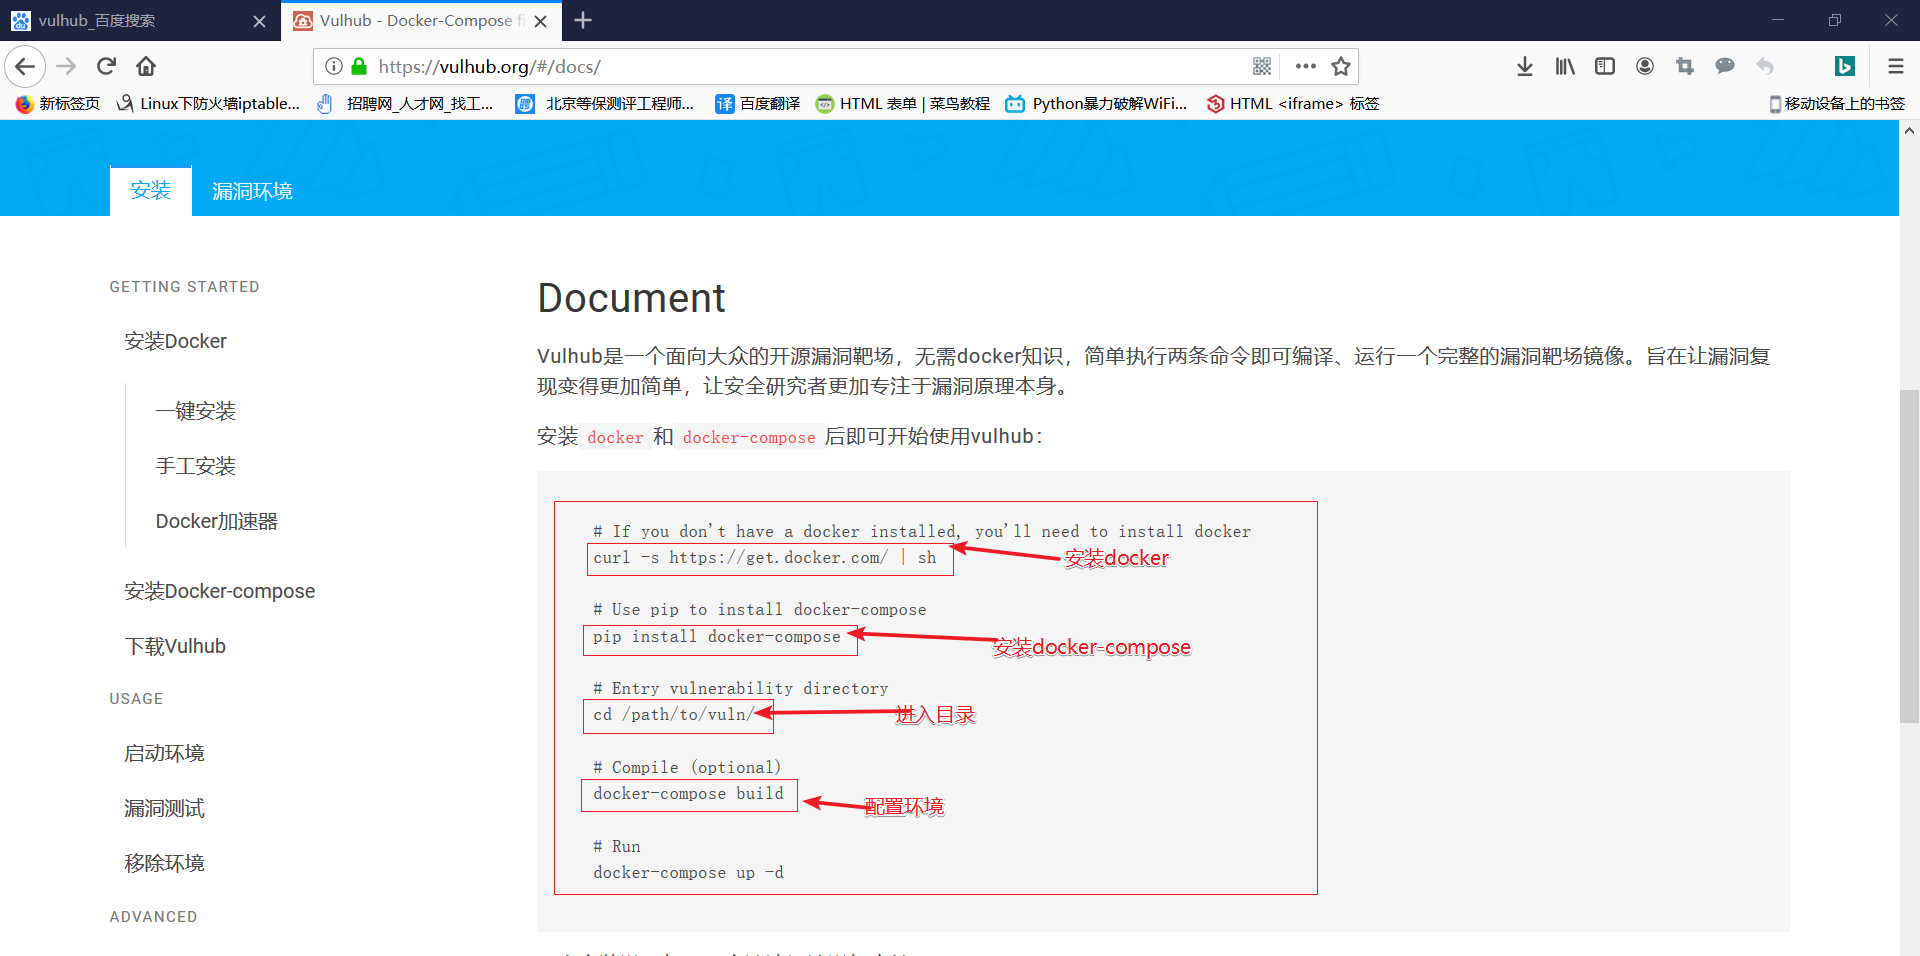Screen dimensions: 1920x956
Task: Open 安装Docker in the sidebar
Action: tap(175, 341)
